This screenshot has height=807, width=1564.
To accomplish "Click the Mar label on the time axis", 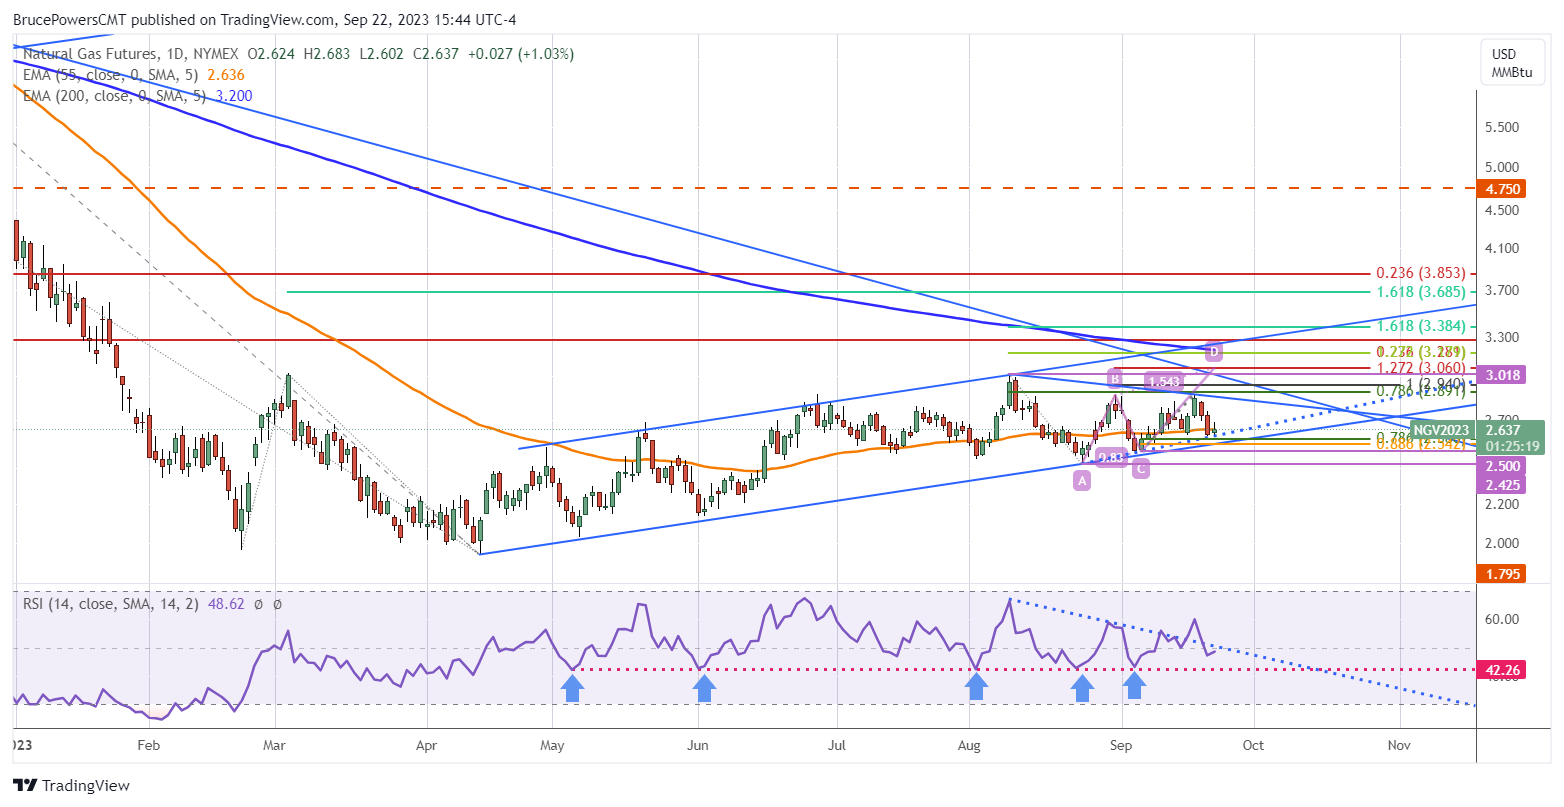I will [276, 745].
